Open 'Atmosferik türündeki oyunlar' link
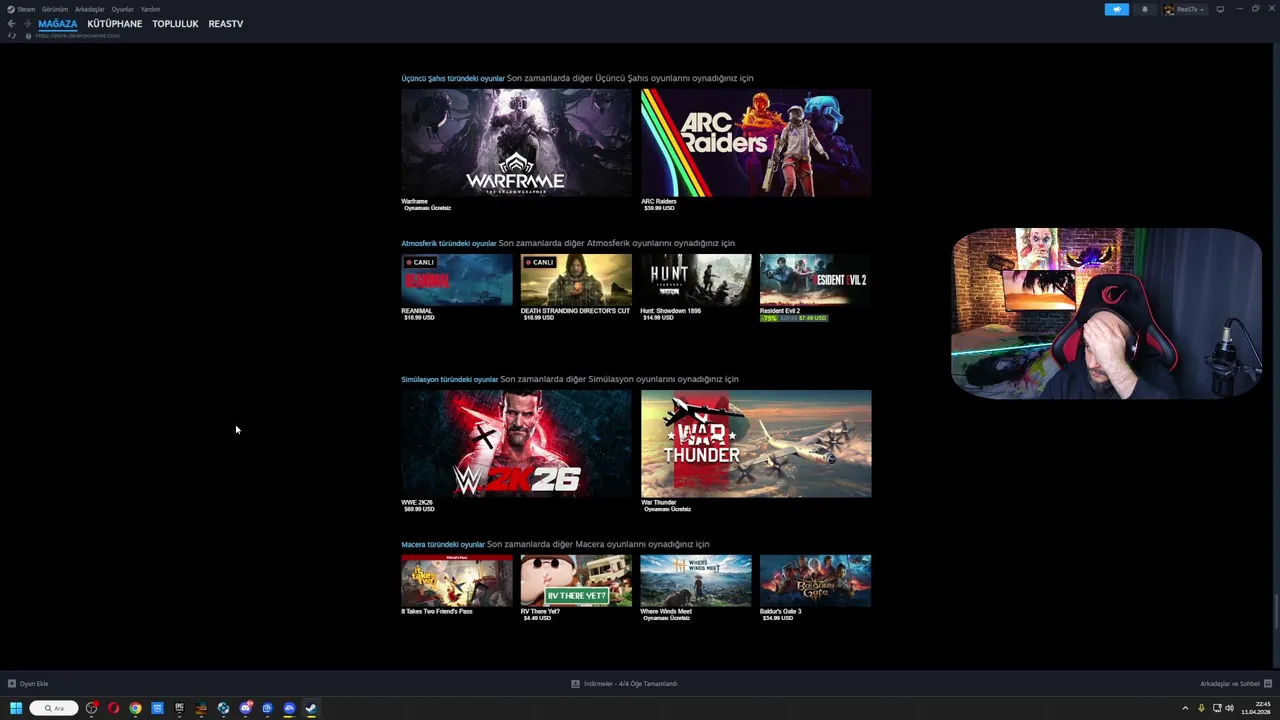 (x=449, y=243)
